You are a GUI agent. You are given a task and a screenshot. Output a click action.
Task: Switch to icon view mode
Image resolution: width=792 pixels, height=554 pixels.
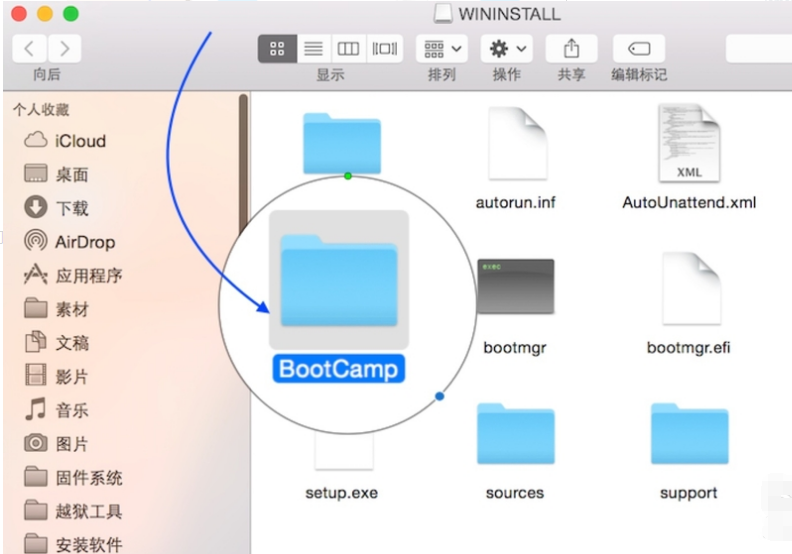pyautogui.click(x=277, y=48)
